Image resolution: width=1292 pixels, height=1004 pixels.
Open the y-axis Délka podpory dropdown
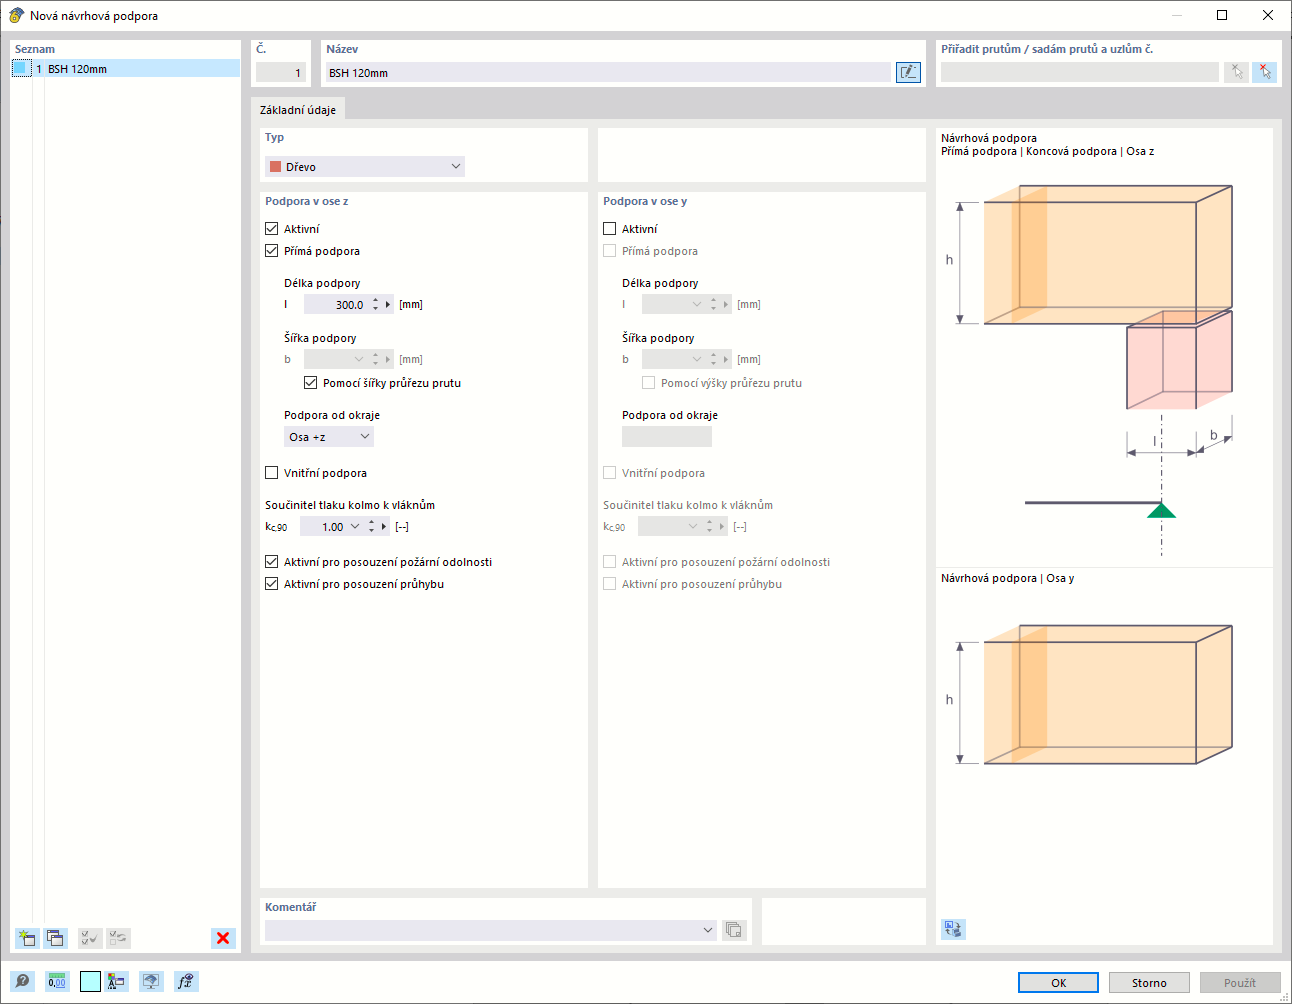point(697,305)
